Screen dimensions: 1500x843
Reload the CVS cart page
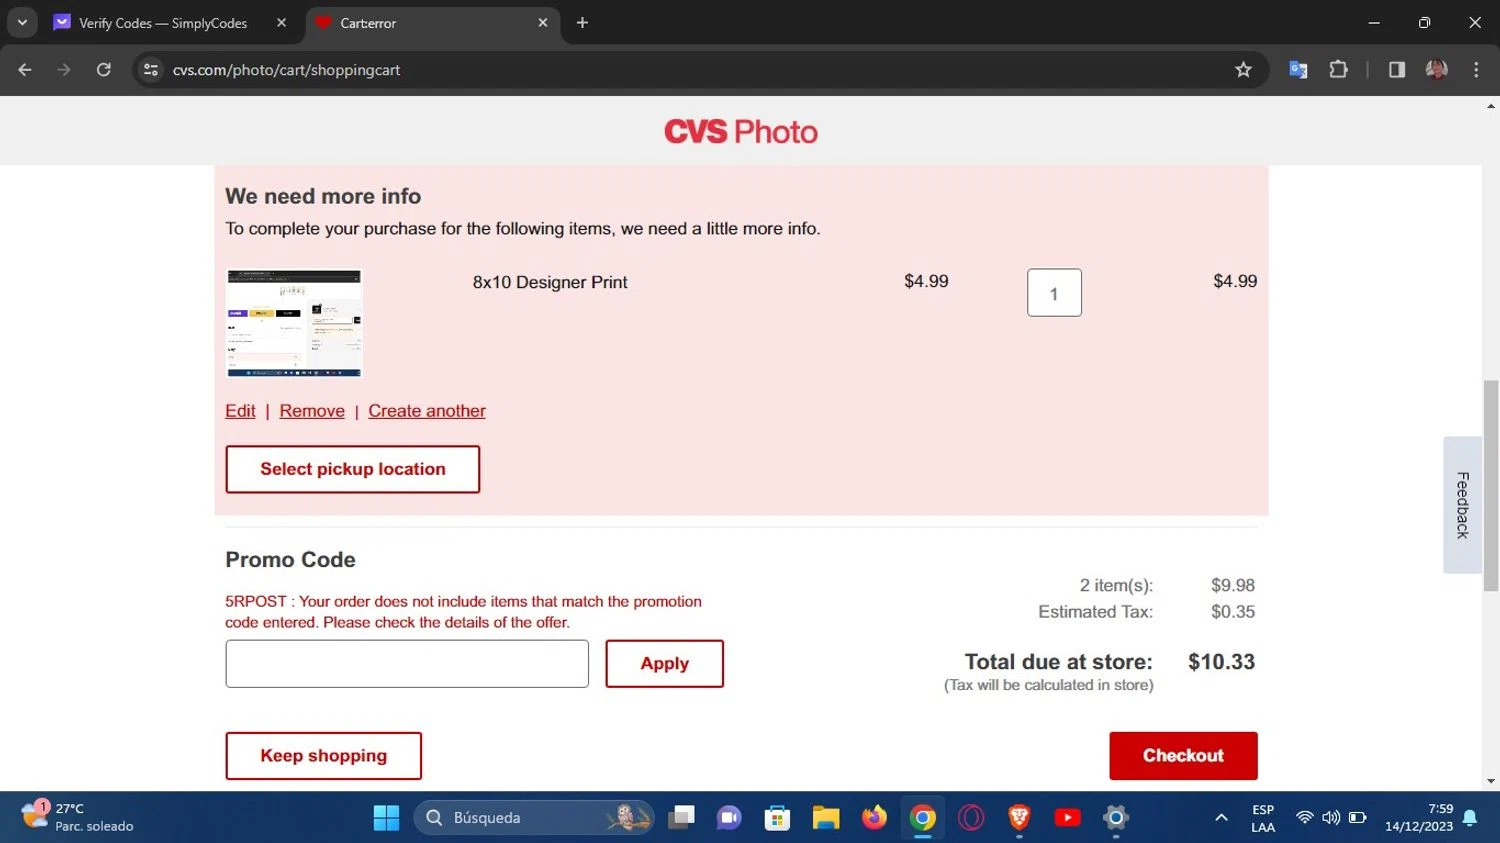(104, 70)
